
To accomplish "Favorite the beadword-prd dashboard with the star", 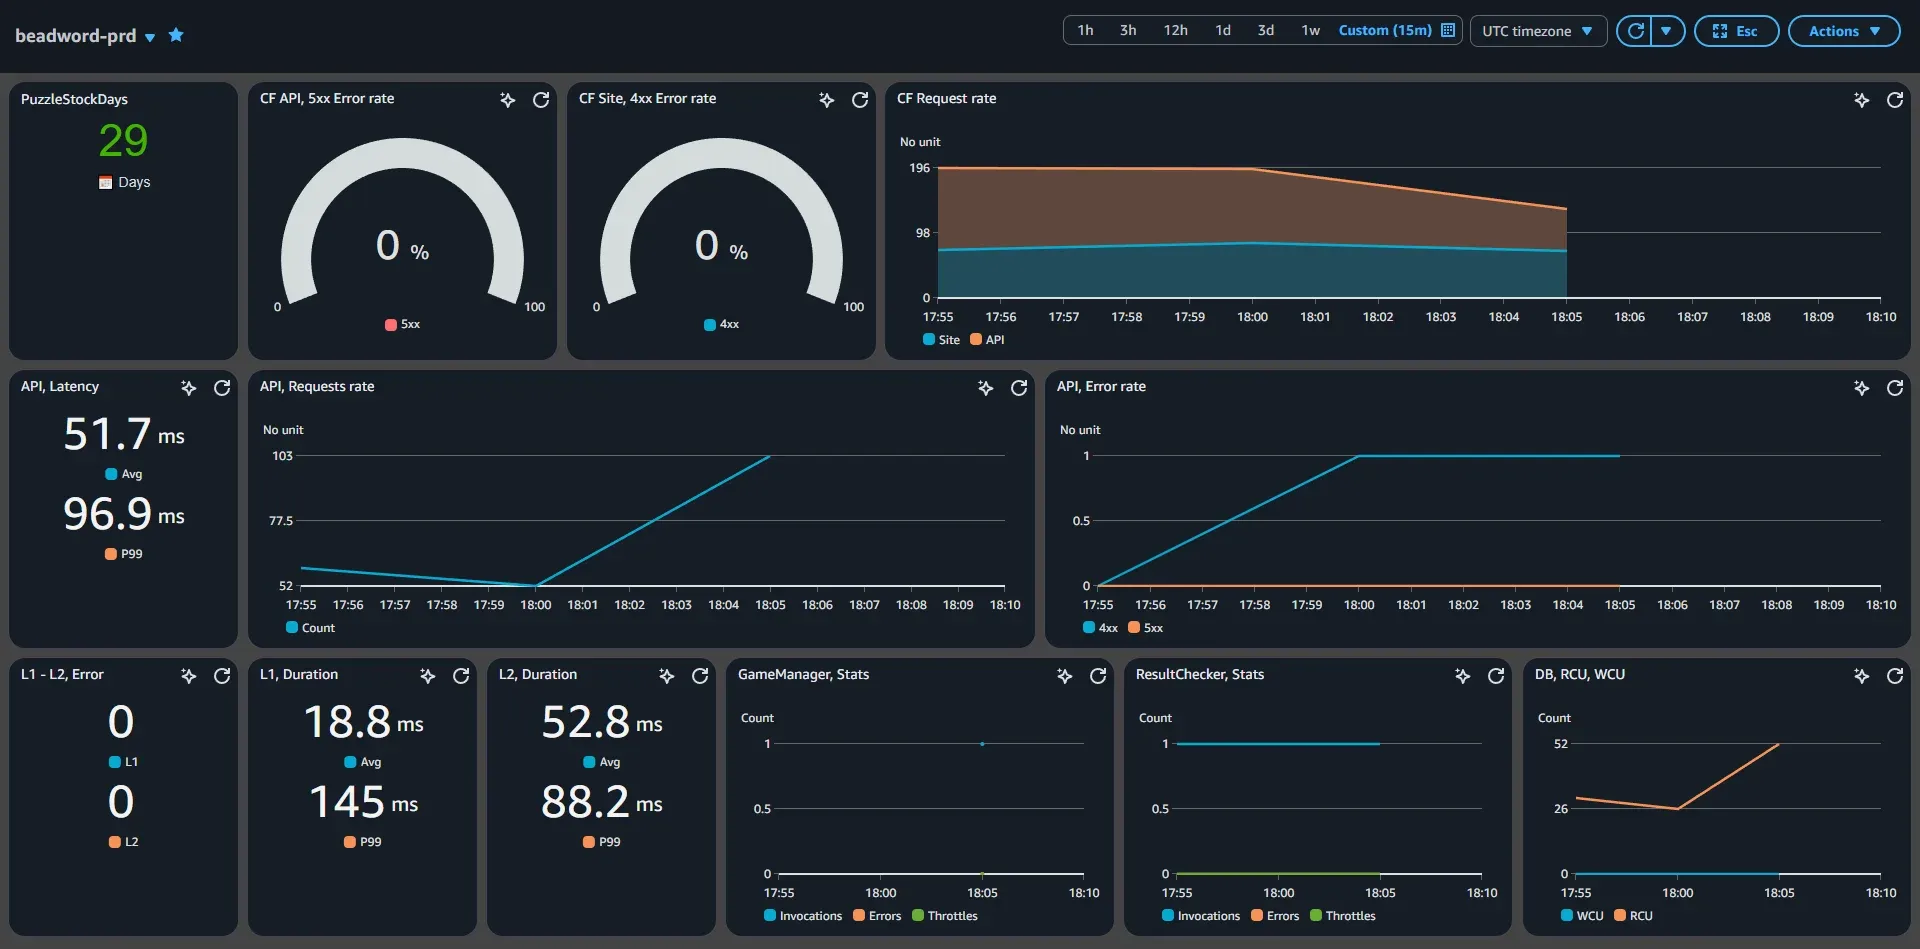I will (176, 35).
